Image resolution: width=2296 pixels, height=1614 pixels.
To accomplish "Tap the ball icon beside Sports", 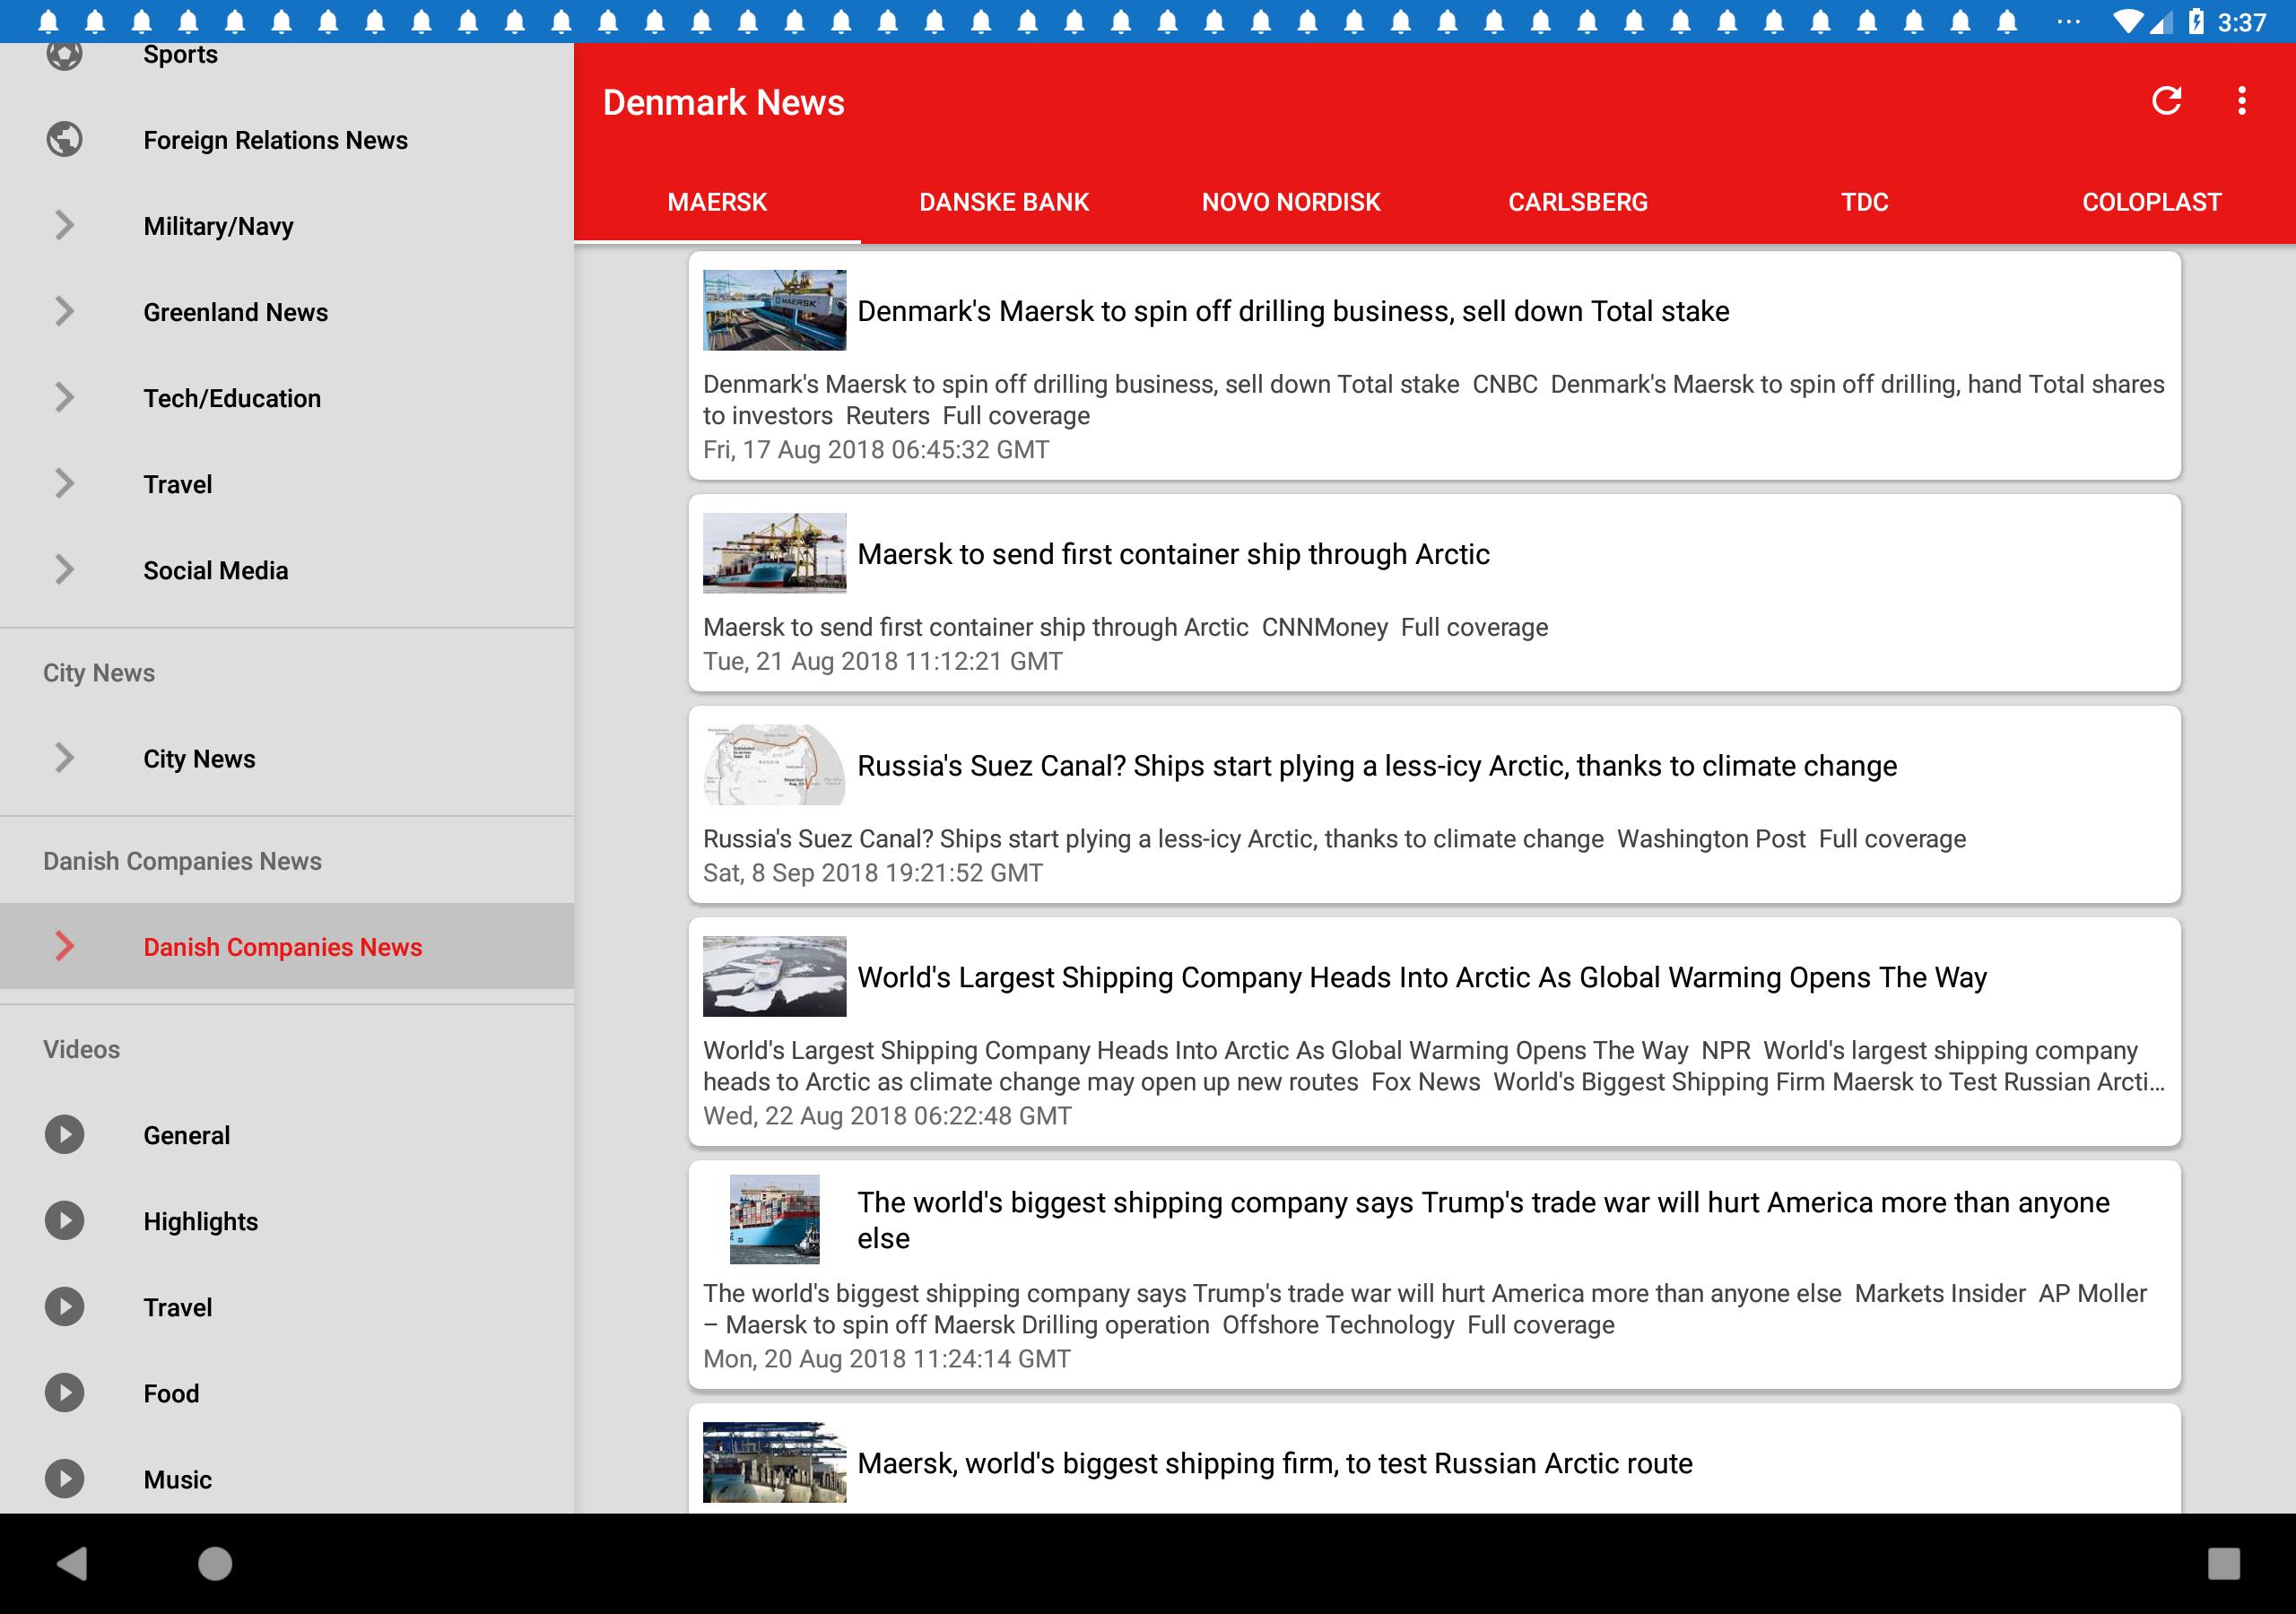I will (x=65, y=55).
